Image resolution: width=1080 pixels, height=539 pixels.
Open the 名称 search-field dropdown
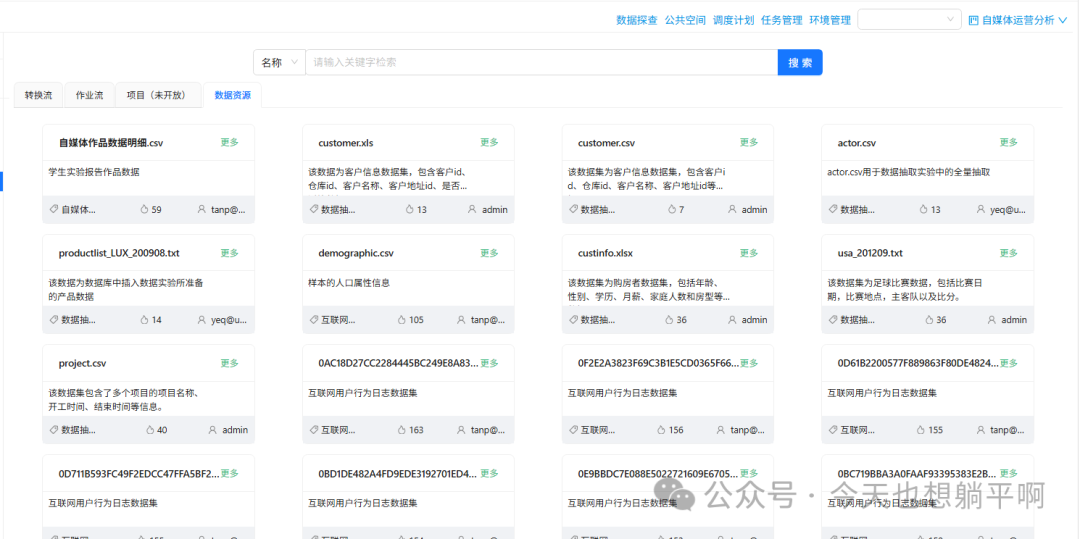coord(280,62)
